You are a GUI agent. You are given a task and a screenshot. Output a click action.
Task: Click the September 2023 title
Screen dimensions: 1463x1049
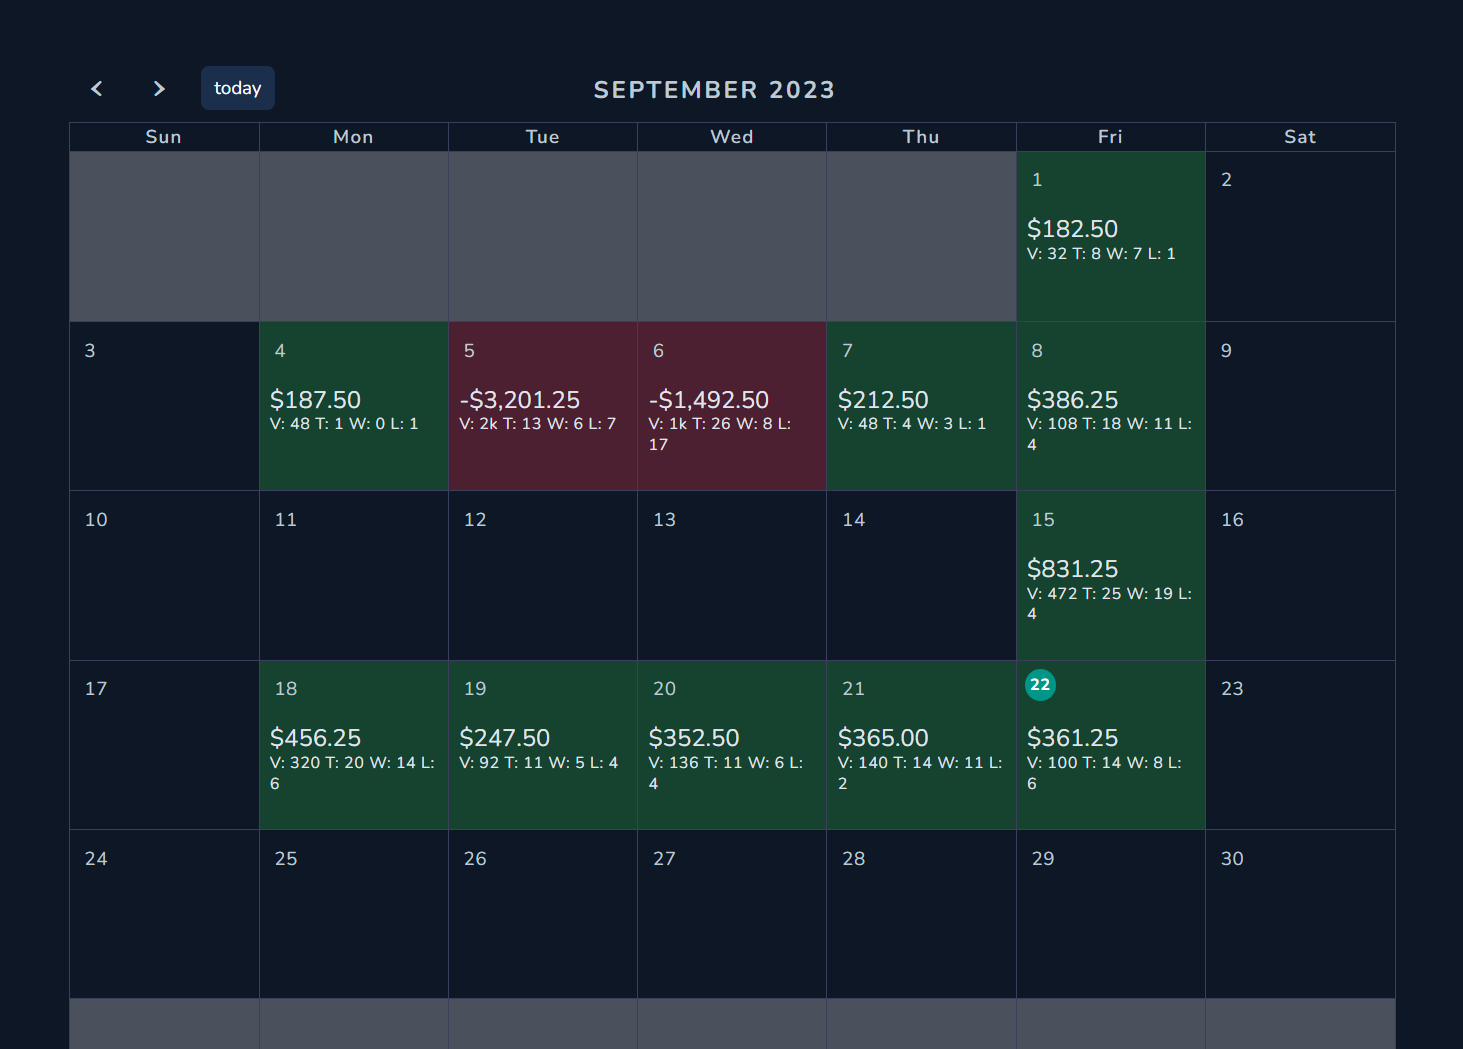click(714, 90)
